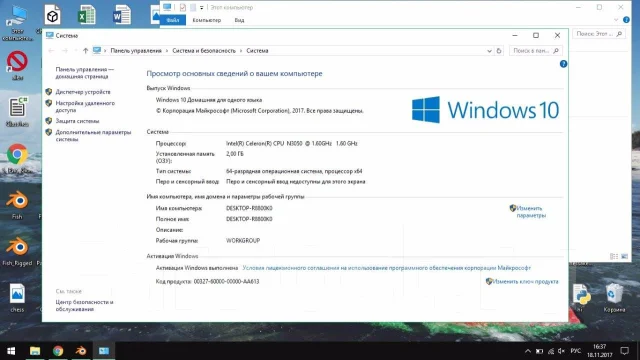Click Change settings for computer name
Image resolution: width=640 pixels, height=360 pixels.
[x=531, y=211]
